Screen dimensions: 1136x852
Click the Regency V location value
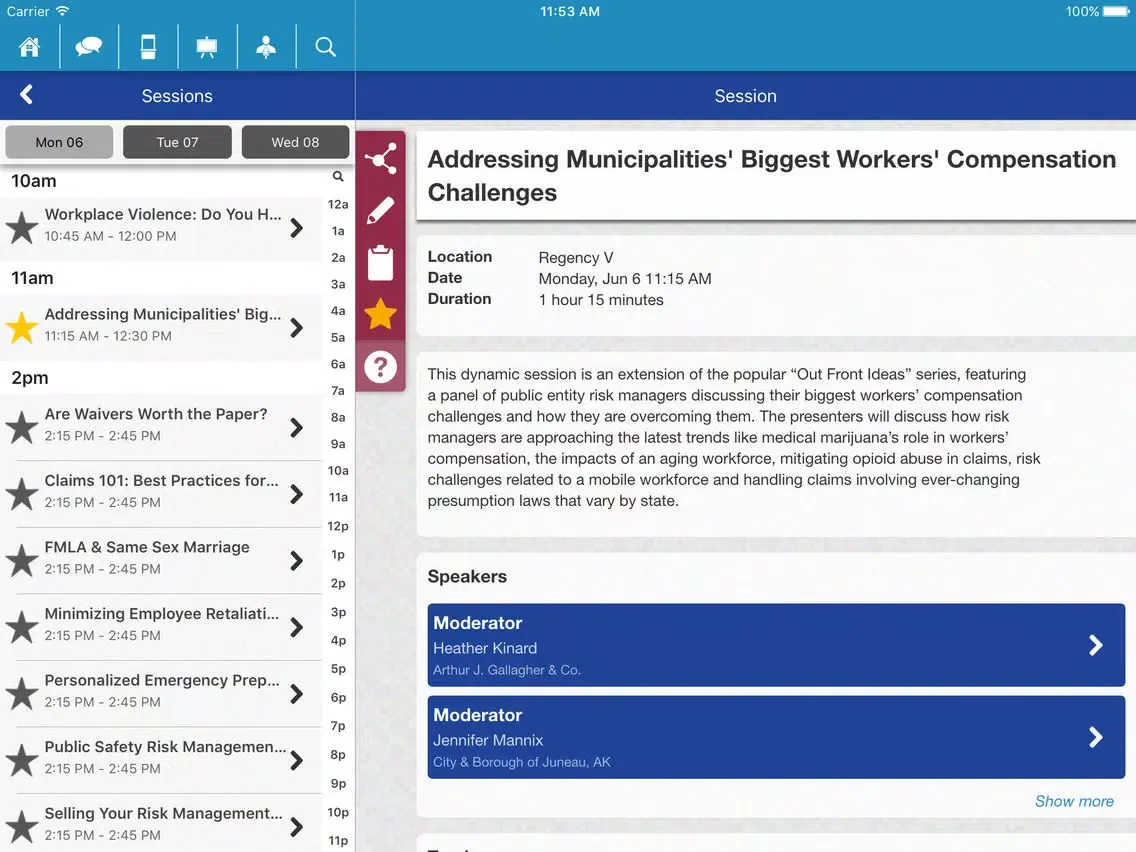point(576,258)
